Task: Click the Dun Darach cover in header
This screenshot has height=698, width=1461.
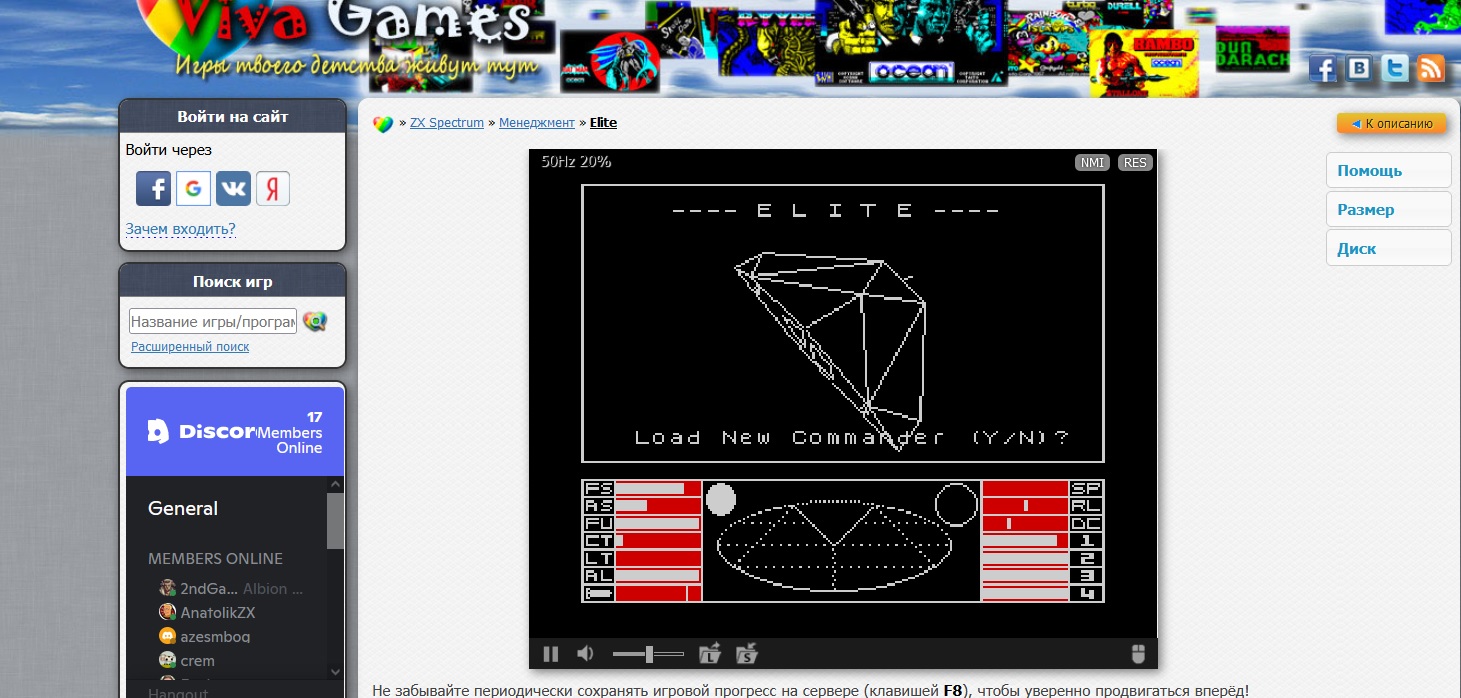Action: (1253, 49)
